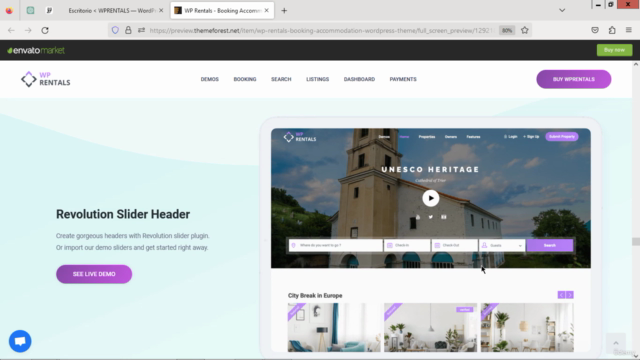Go forward to the next page
The height and width of the screenshot is (360, 640).
click(x=28, y=30)
